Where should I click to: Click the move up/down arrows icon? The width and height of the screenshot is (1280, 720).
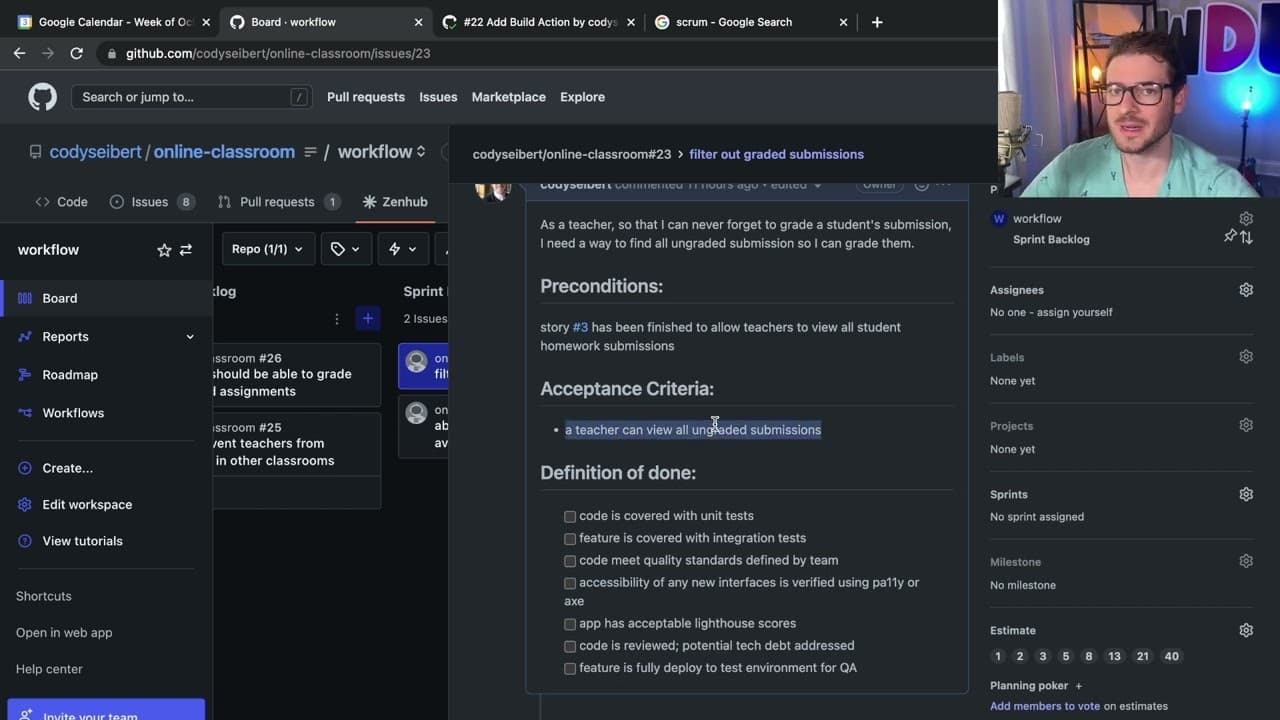click(x=1246, y=237)
